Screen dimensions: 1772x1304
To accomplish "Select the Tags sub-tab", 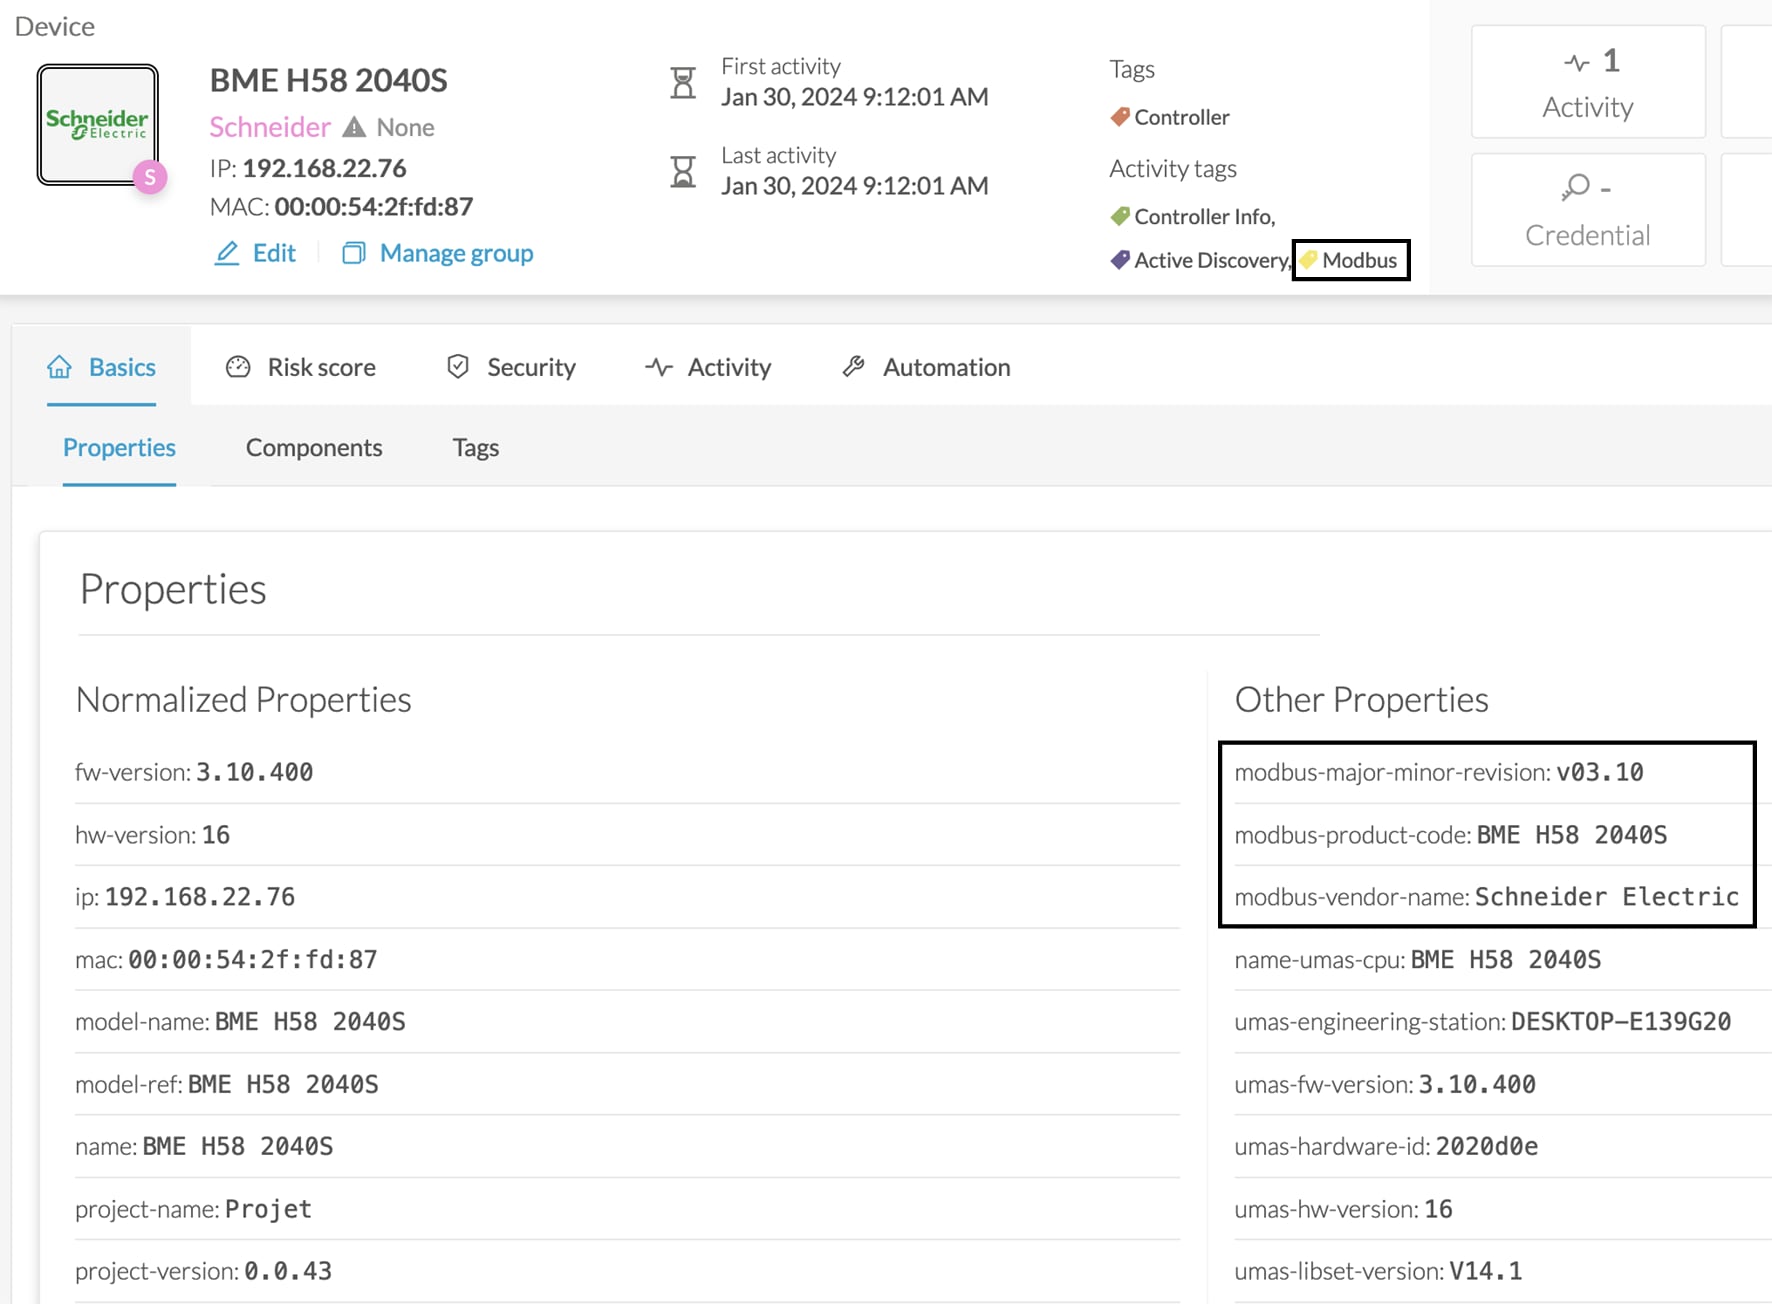I will click(475, 447).
